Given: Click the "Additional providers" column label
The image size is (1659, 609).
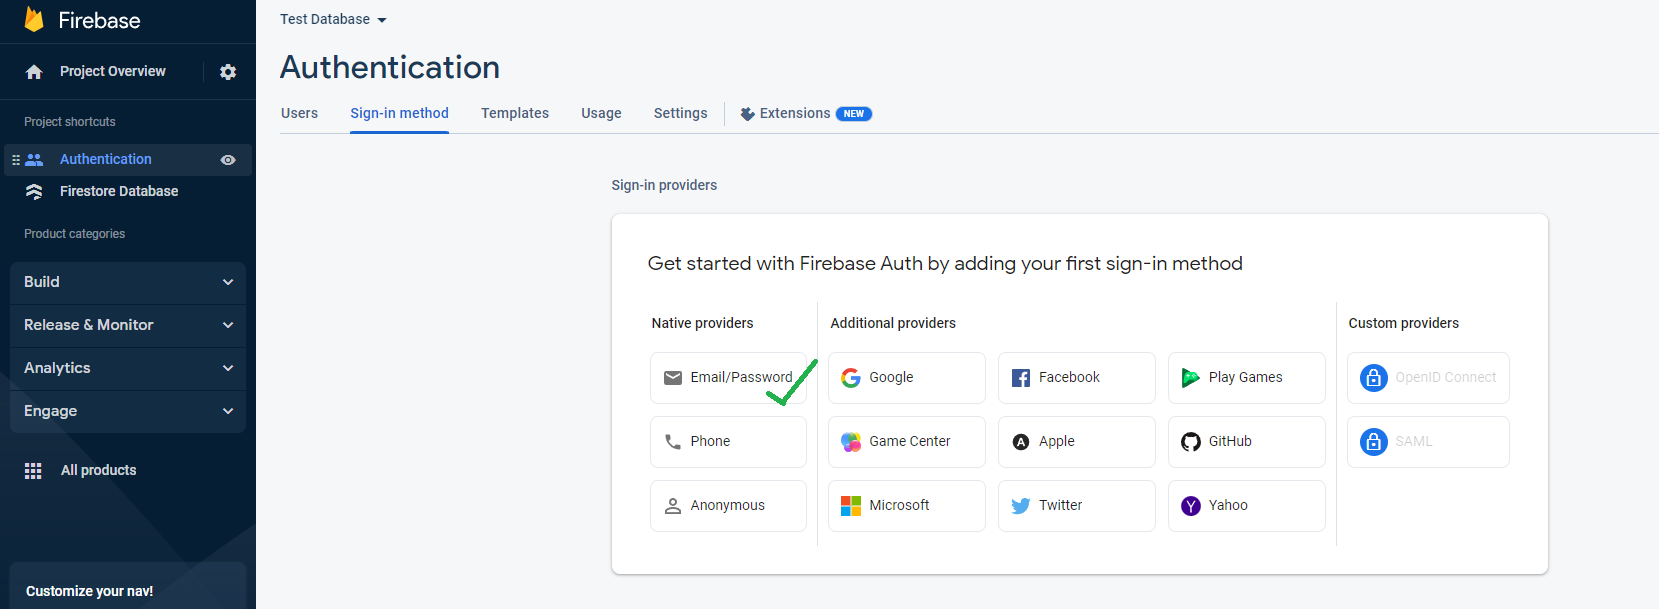Looking at the screenshot, I should coord(893,323).
